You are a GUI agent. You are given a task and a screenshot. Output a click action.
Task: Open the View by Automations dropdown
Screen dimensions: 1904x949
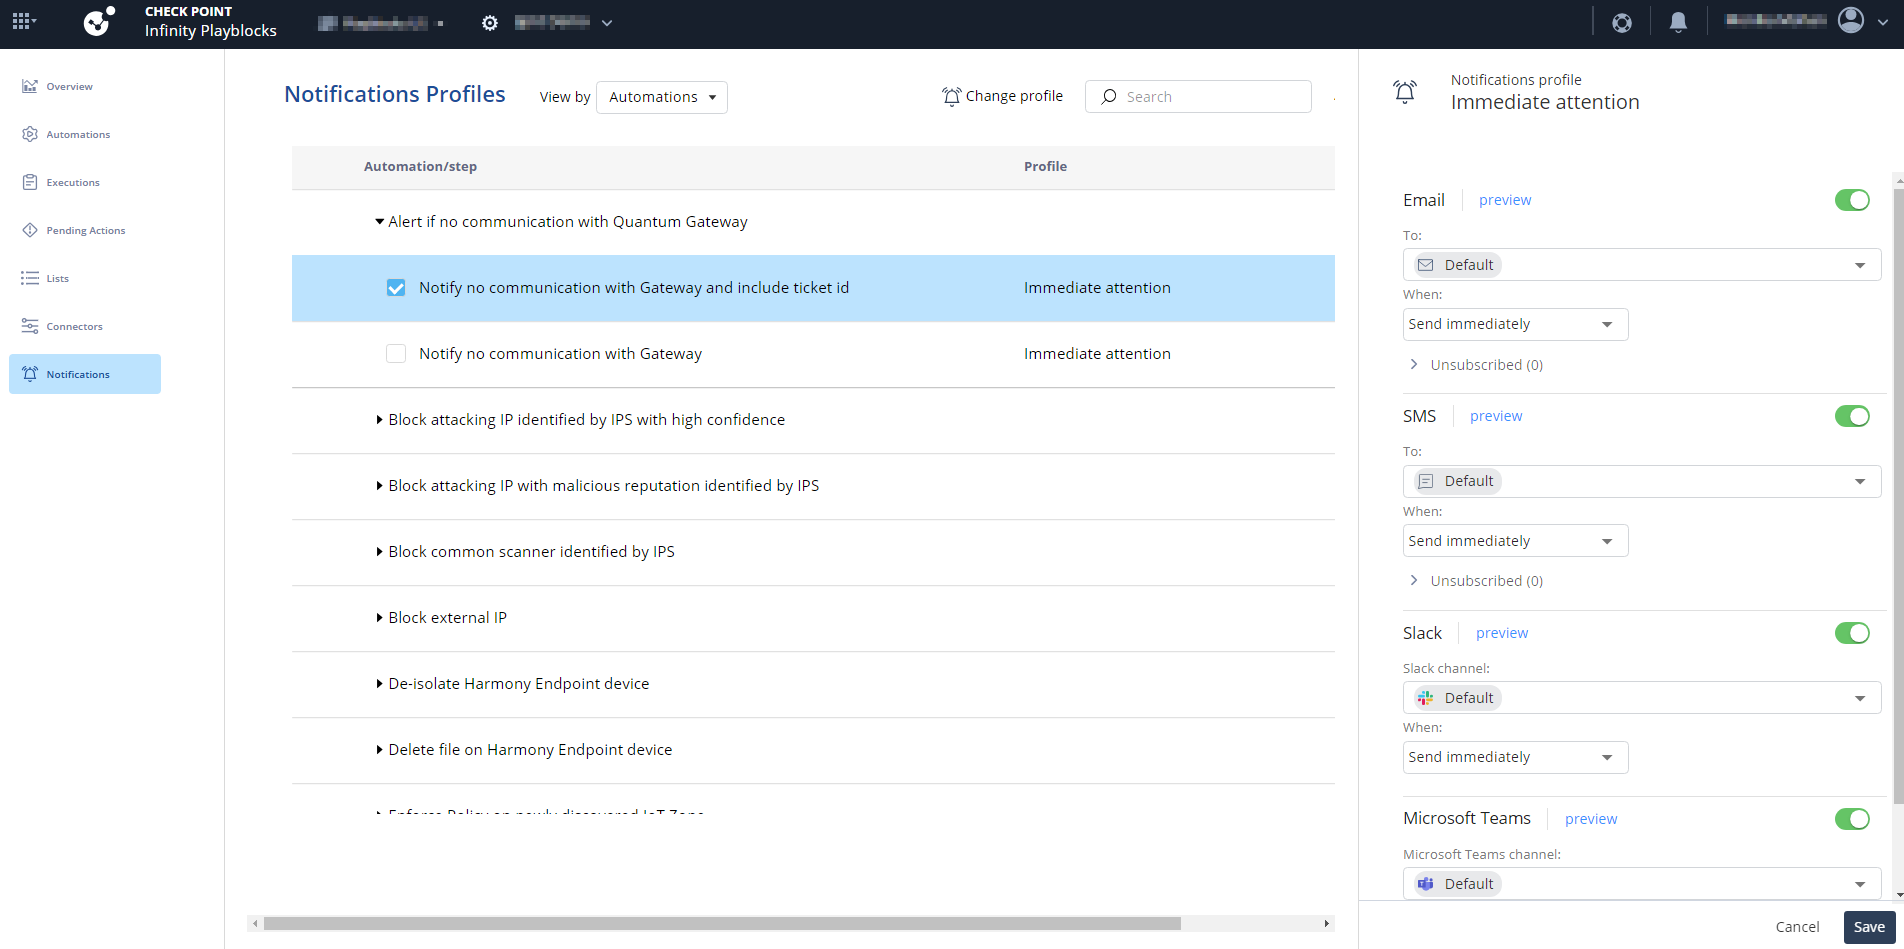(662, 97)
